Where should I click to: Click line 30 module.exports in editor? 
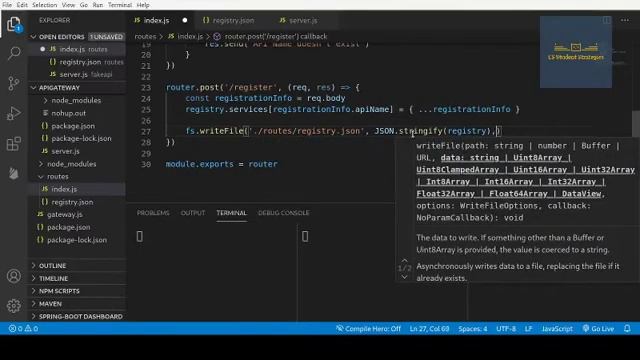click(x=221, y=164)
